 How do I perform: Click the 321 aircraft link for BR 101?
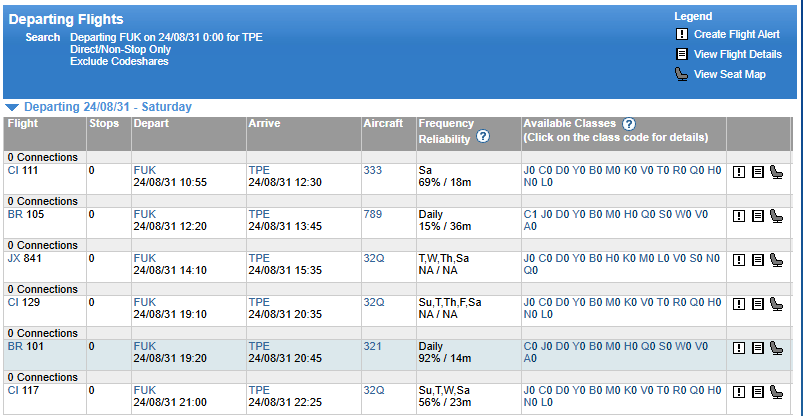pos(373,347)
